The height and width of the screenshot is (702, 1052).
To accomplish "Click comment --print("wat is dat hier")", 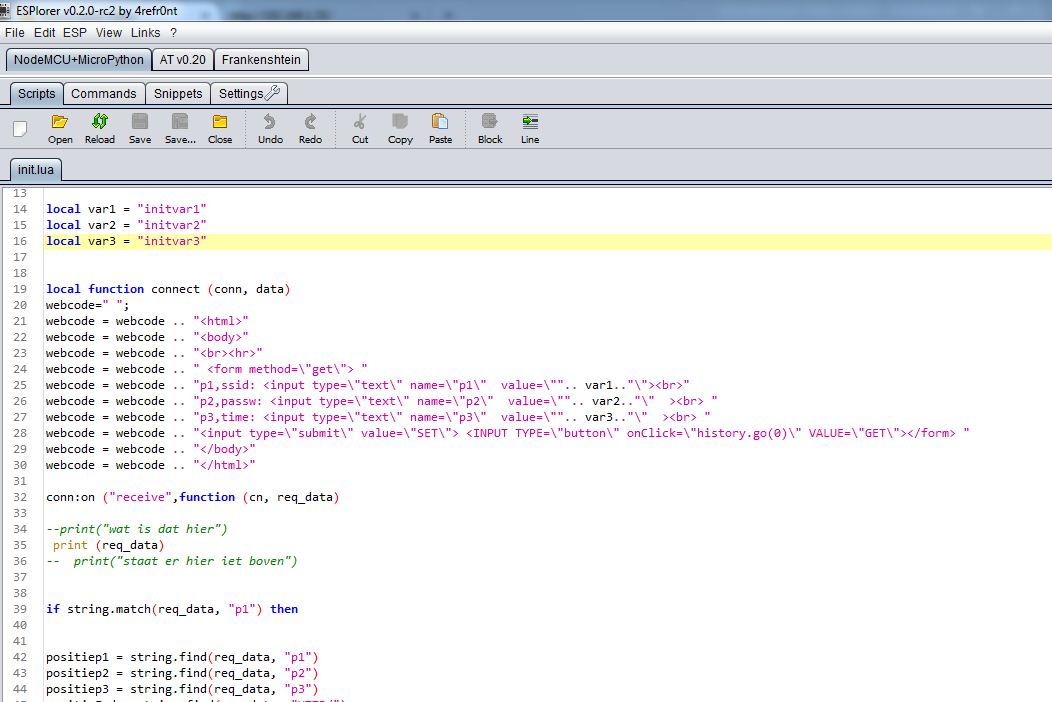I will click(x=137, y=529).
